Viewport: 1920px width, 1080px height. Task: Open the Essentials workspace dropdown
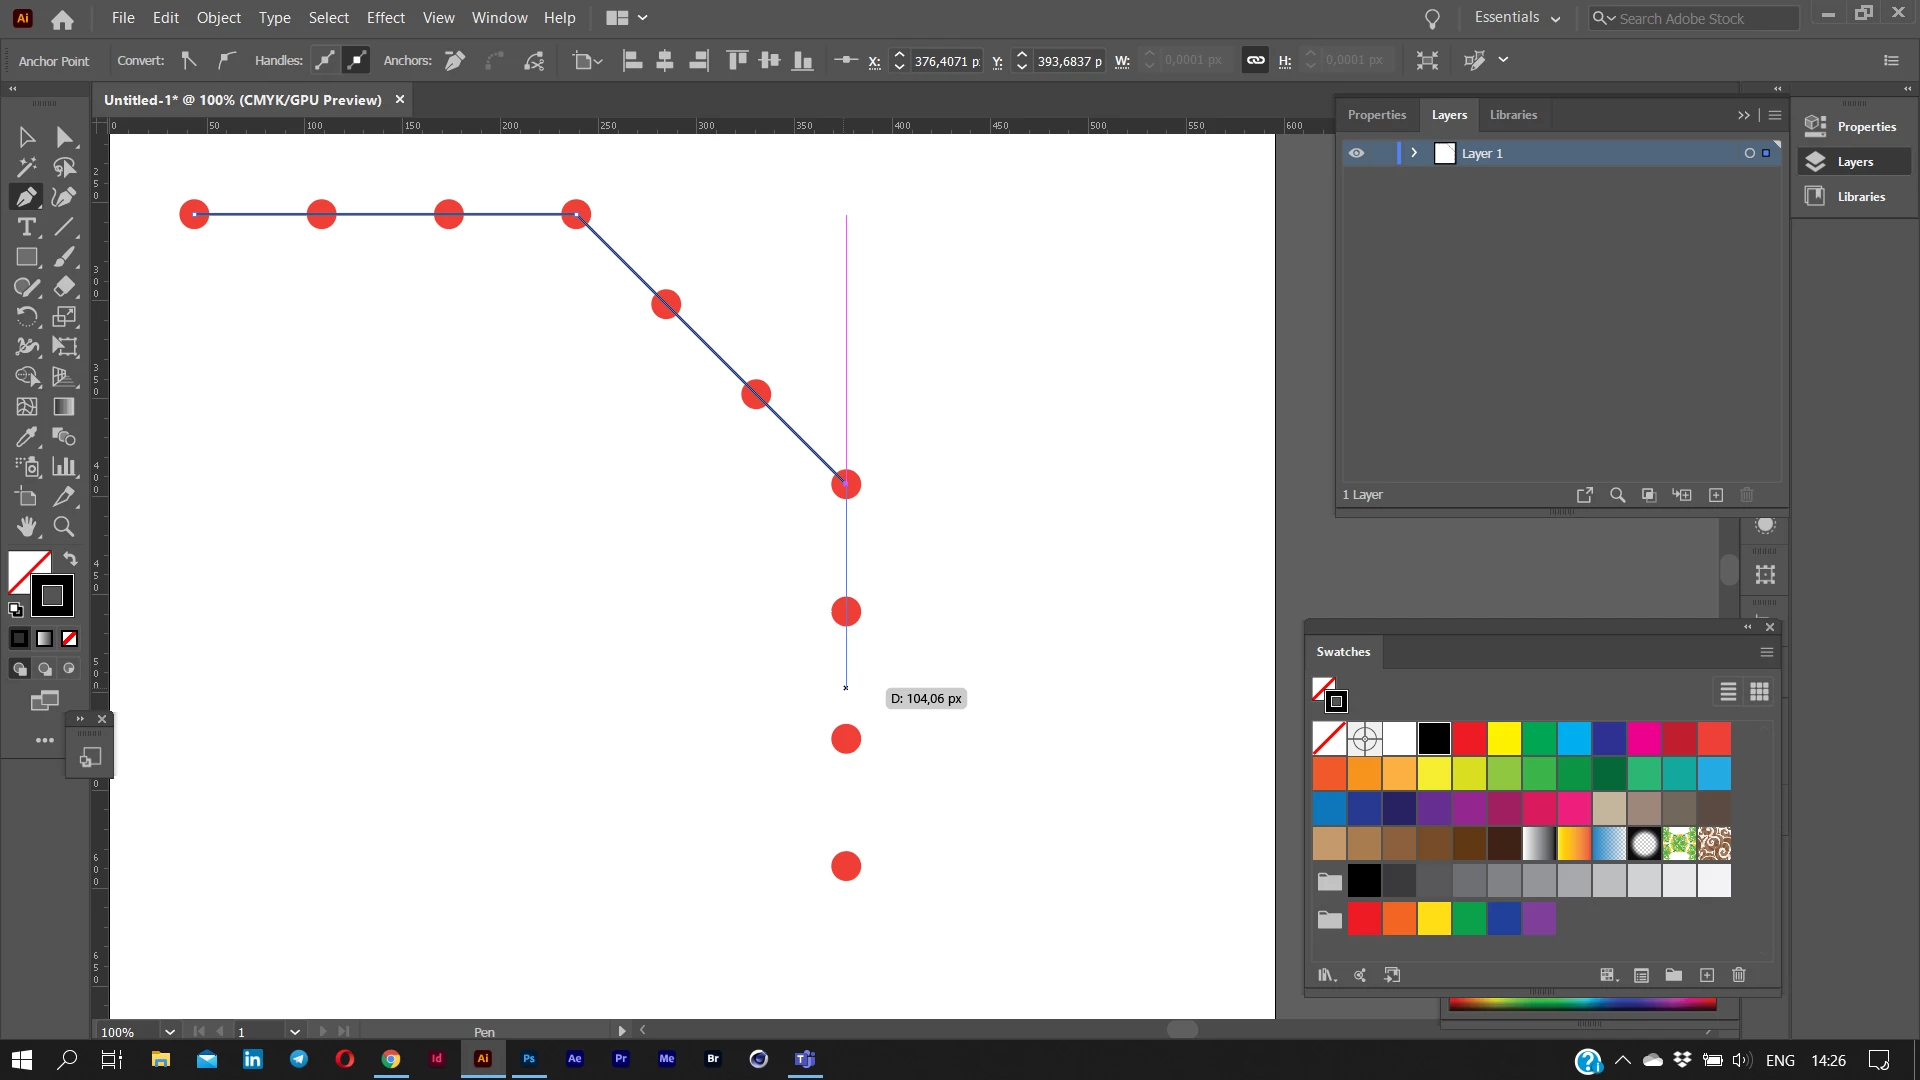pyautogui.click(x=1517, y=18)
